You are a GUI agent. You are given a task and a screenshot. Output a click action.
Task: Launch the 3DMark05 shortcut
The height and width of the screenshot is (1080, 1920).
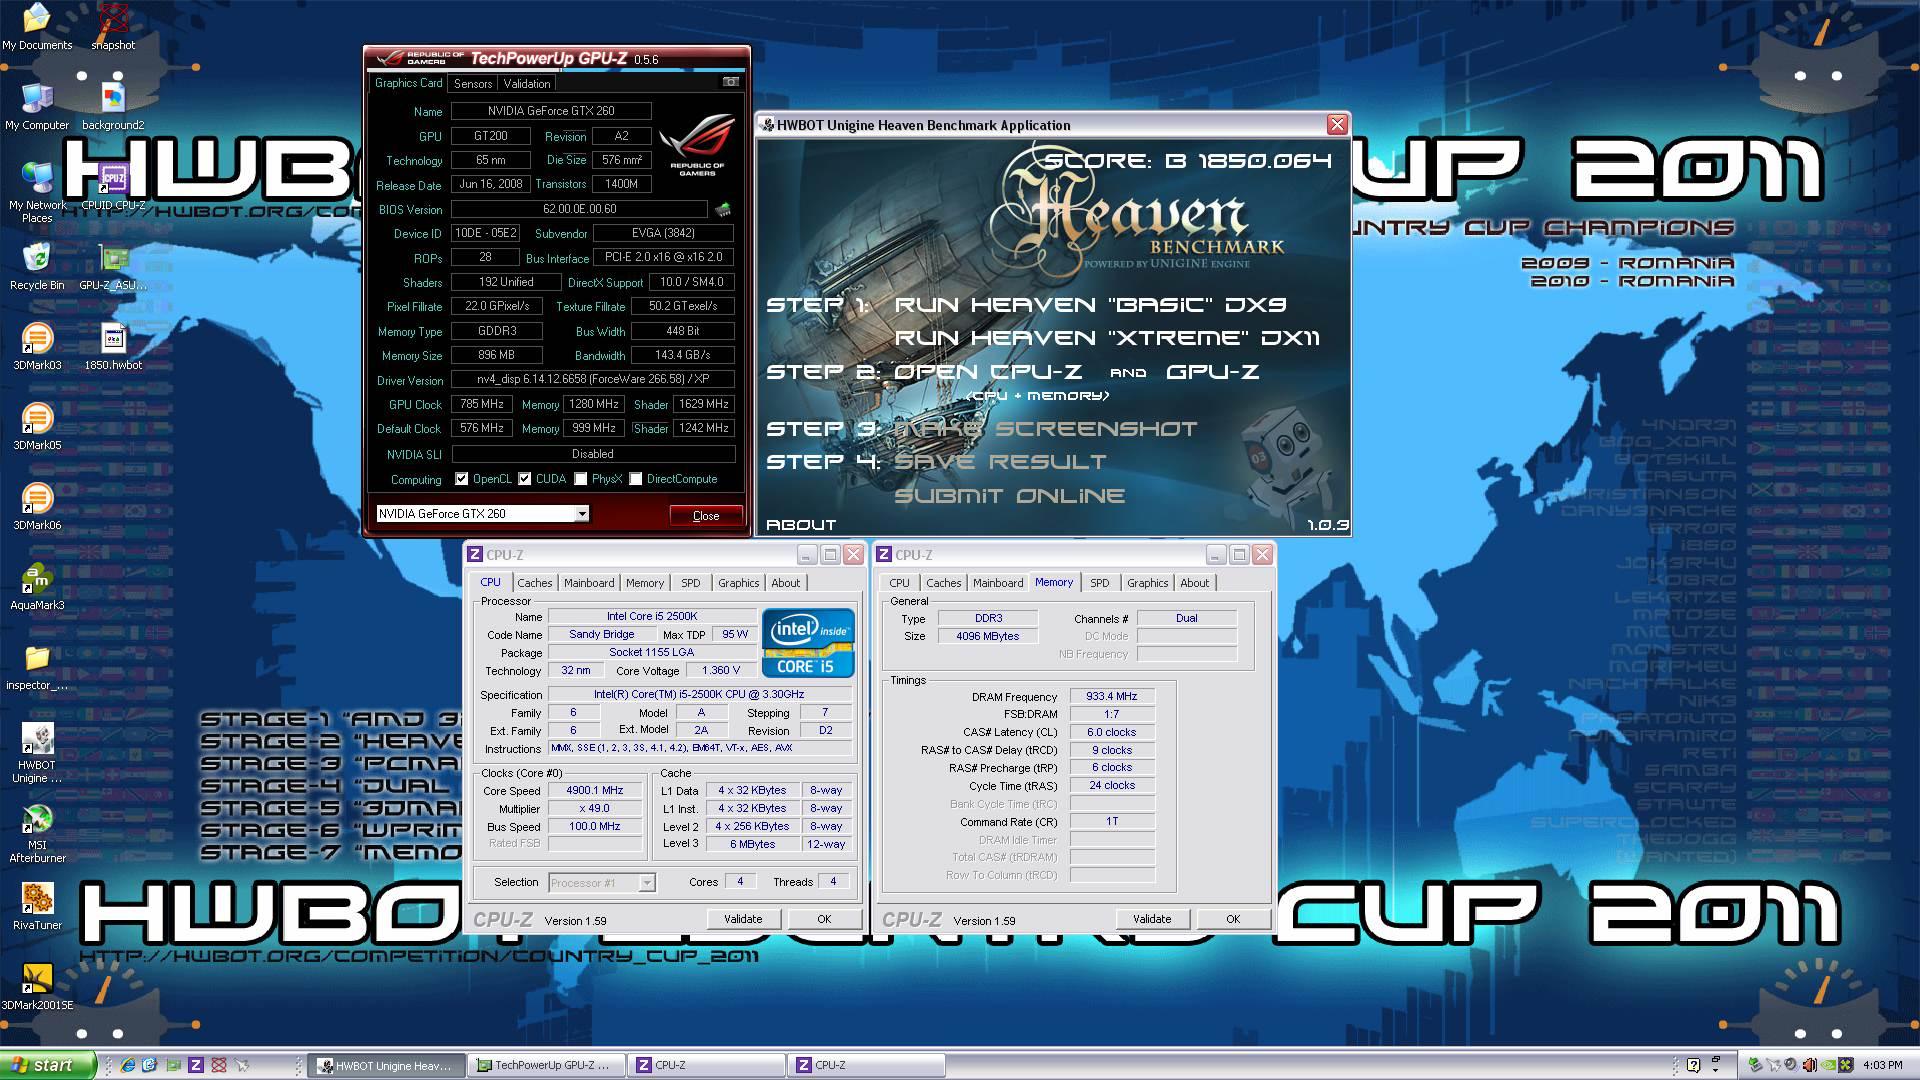[x=37, y=426]
